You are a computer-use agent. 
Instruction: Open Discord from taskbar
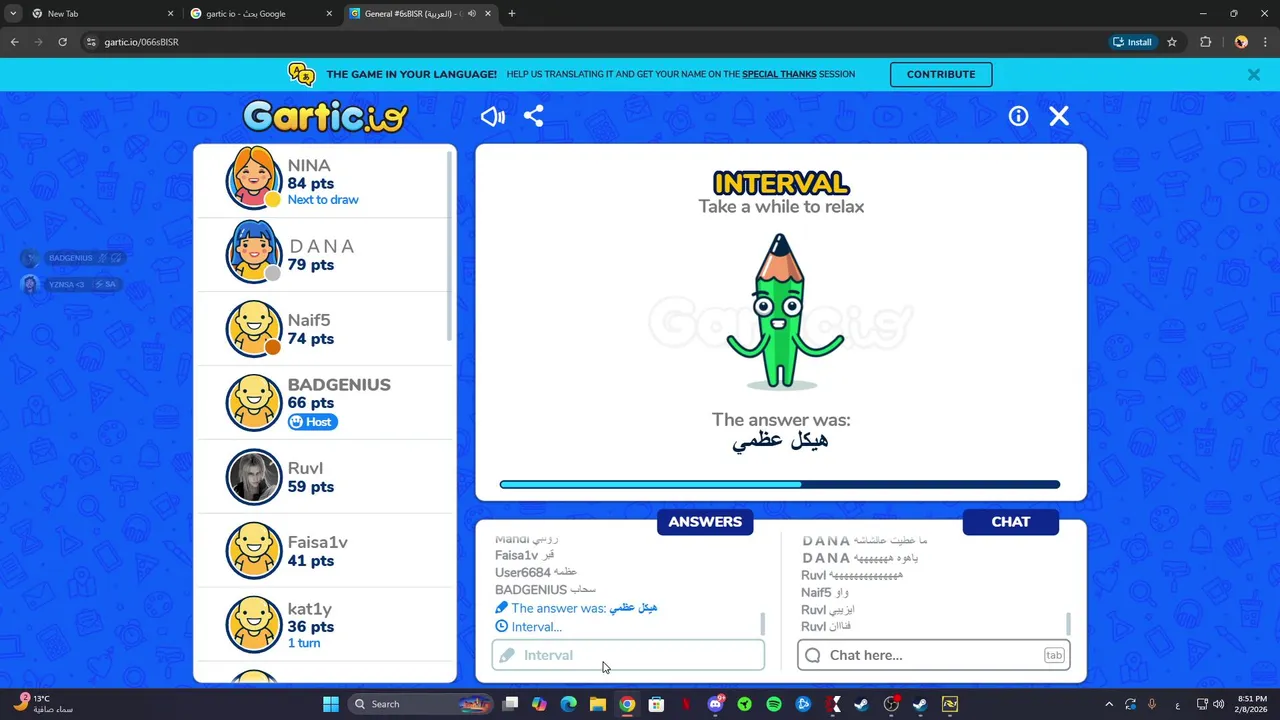pyautogui.click(x=715, y=704)
